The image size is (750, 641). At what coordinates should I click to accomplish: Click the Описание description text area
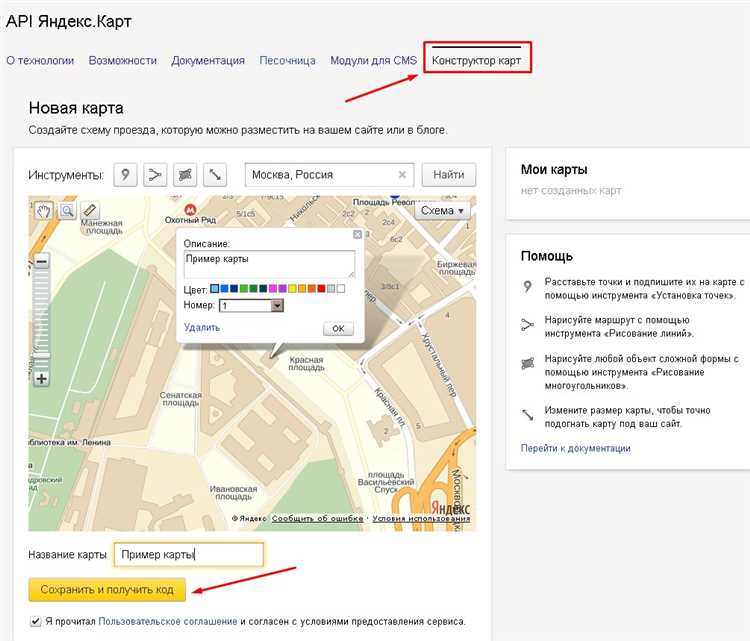pos(269,264)
